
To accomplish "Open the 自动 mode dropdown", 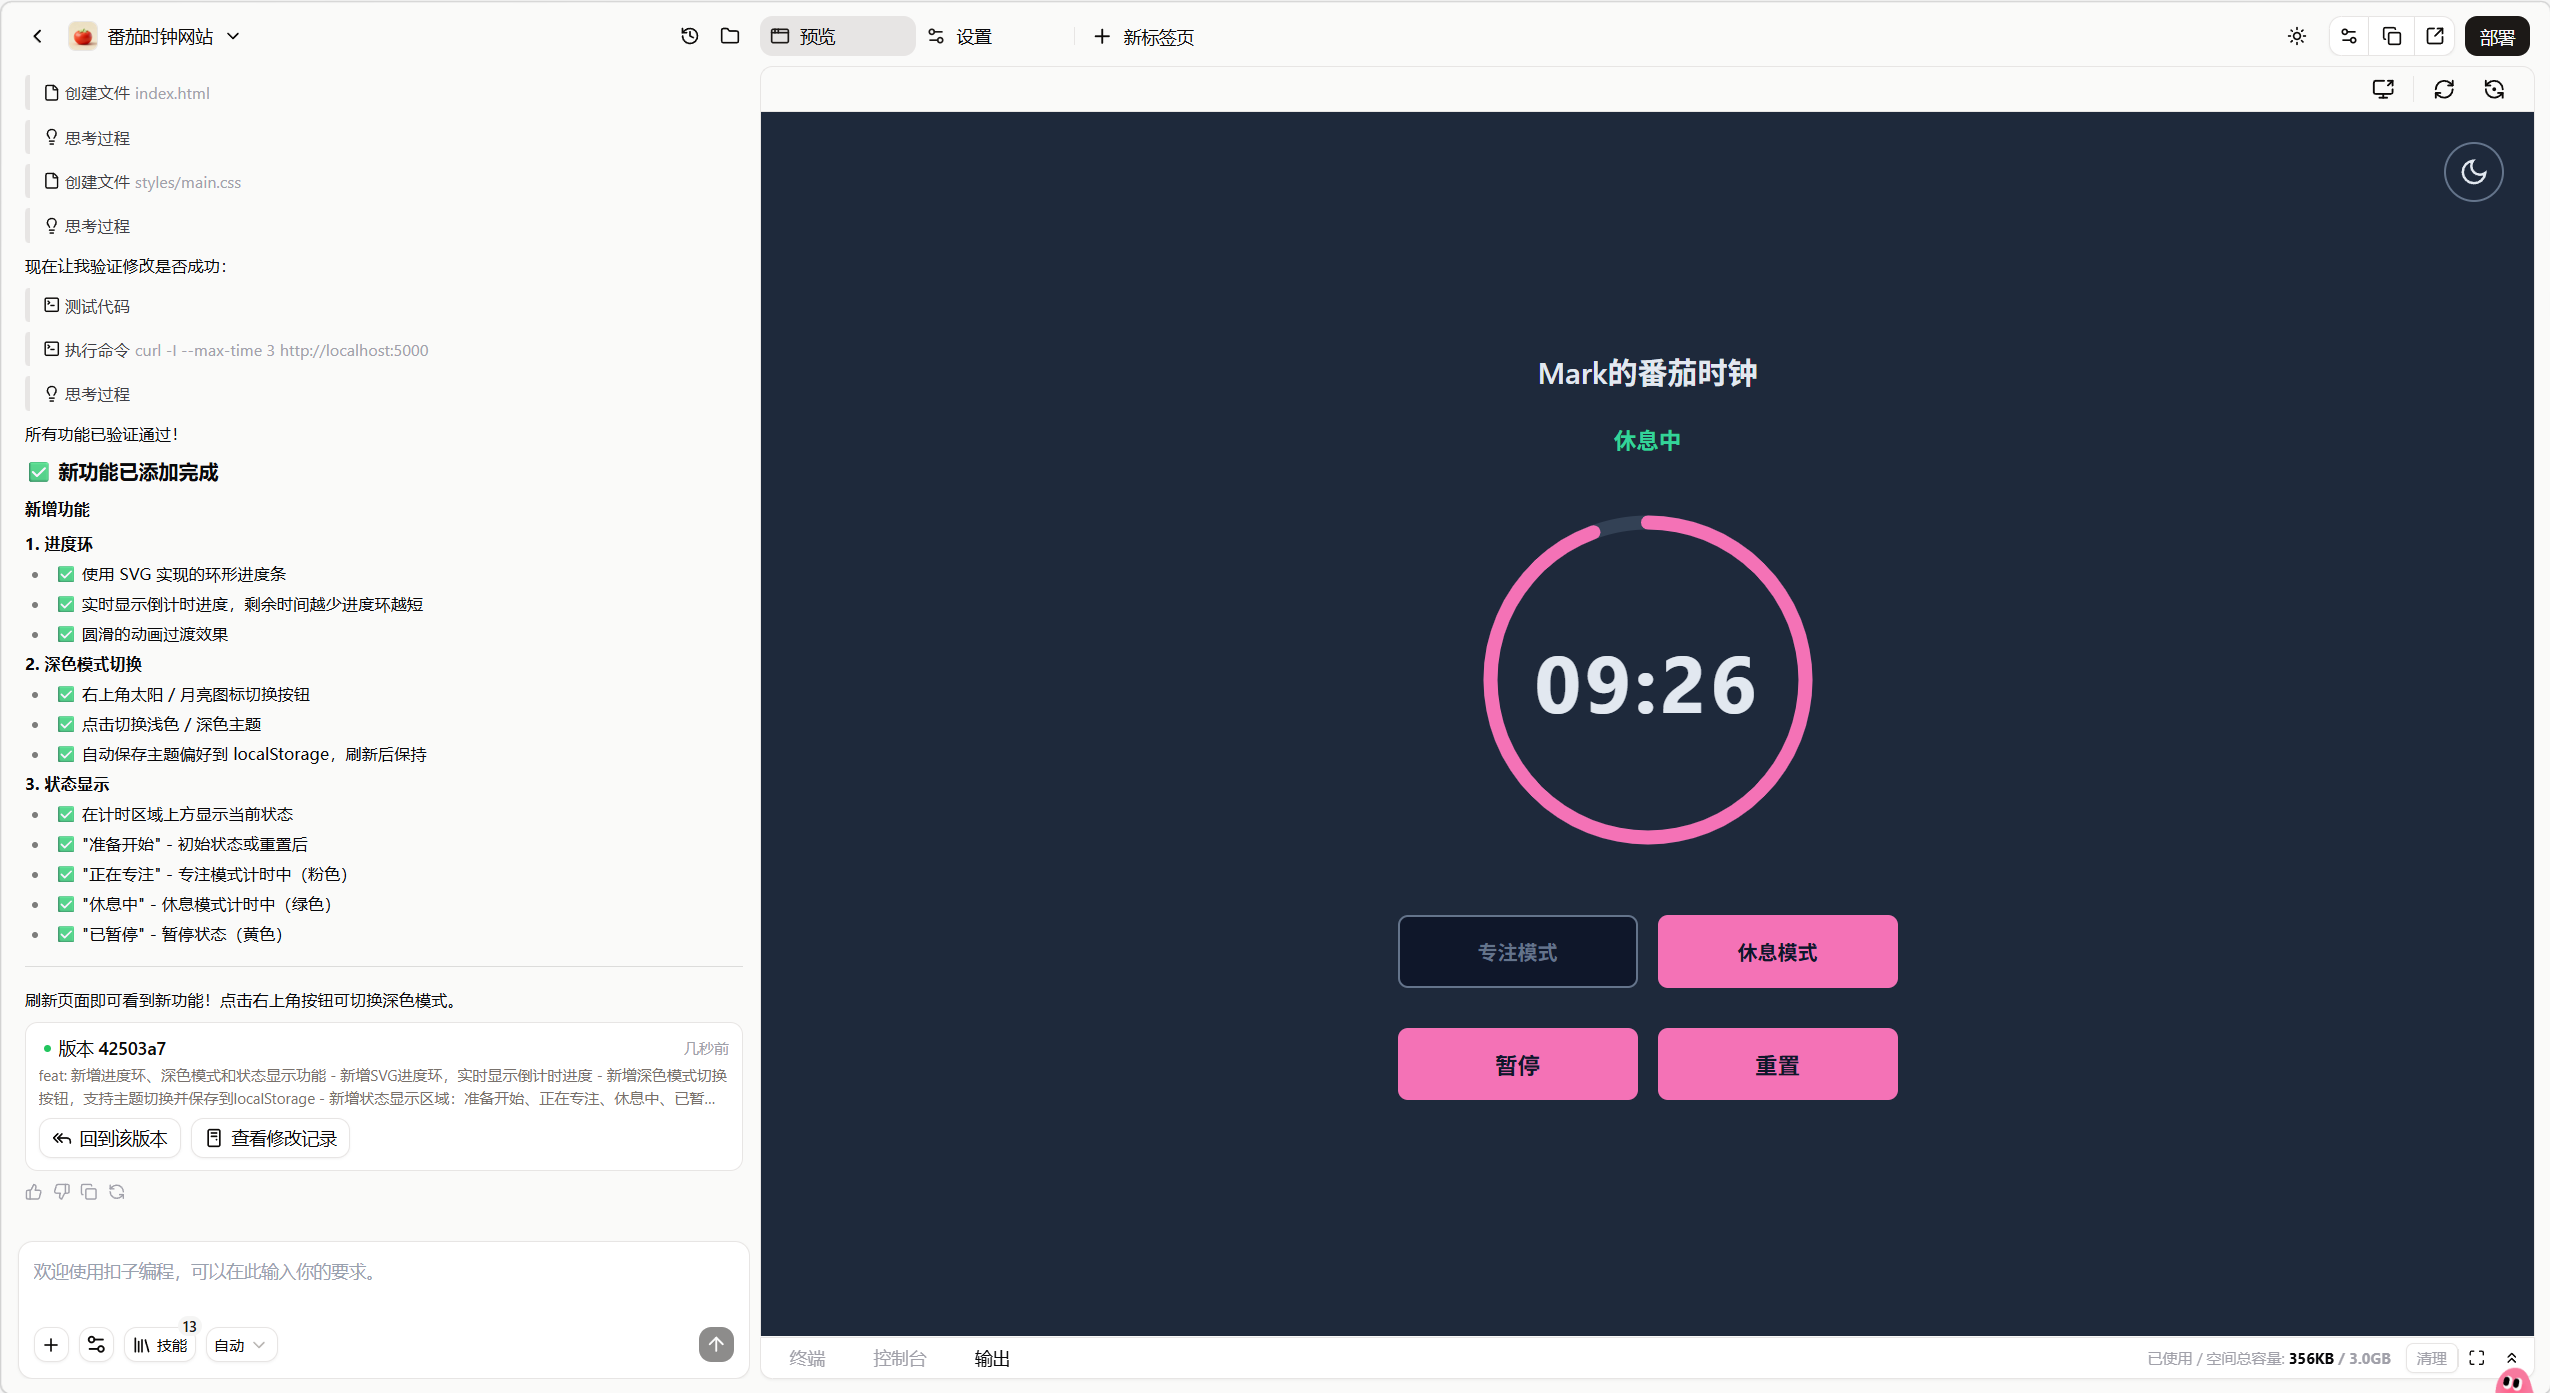I will click(x=241, y=1345).
